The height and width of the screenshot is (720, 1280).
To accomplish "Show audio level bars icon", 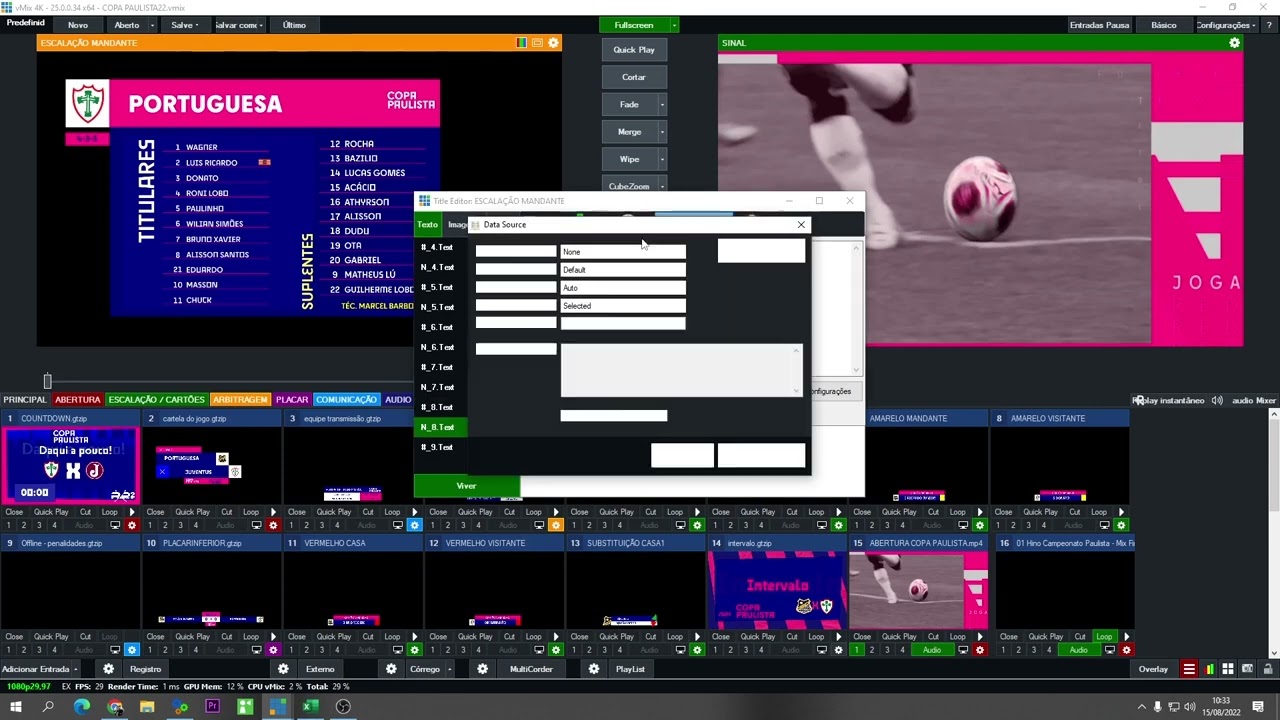I will click(x=1210, y=669).
